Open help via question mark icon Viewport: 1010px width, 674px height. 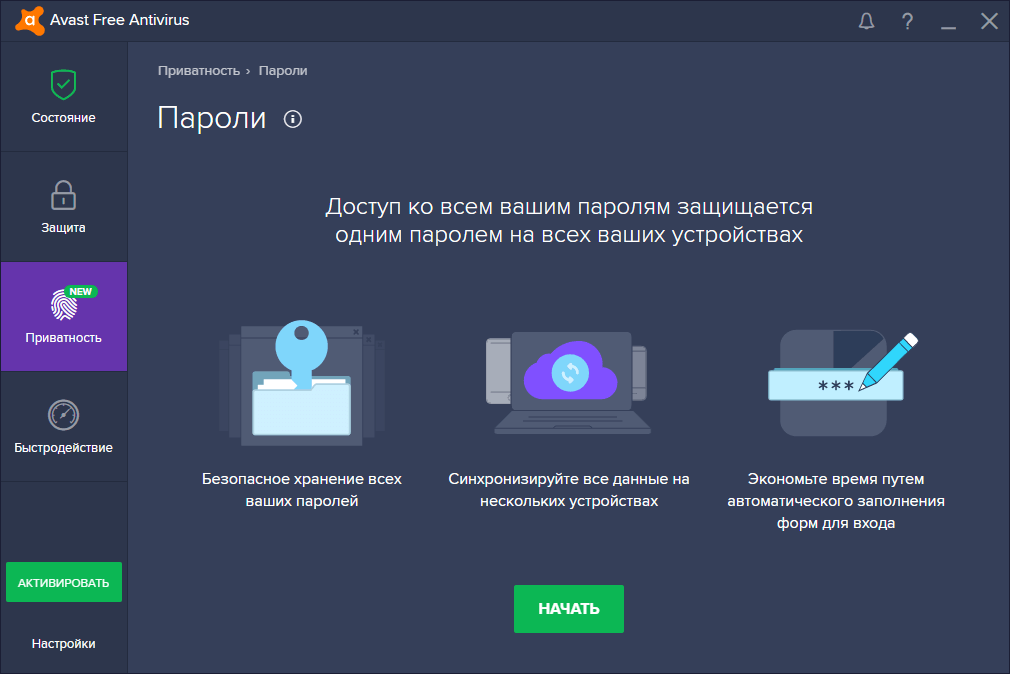tap(907, 21)
